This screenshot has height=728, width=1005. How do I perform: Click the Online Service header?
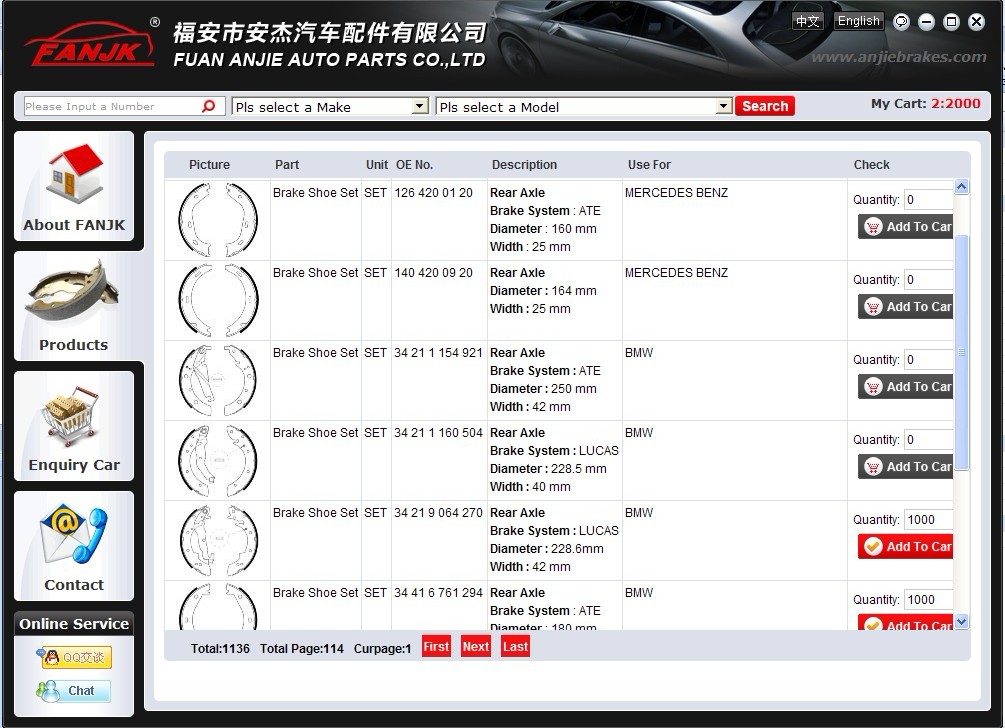[x=74, y=624]
